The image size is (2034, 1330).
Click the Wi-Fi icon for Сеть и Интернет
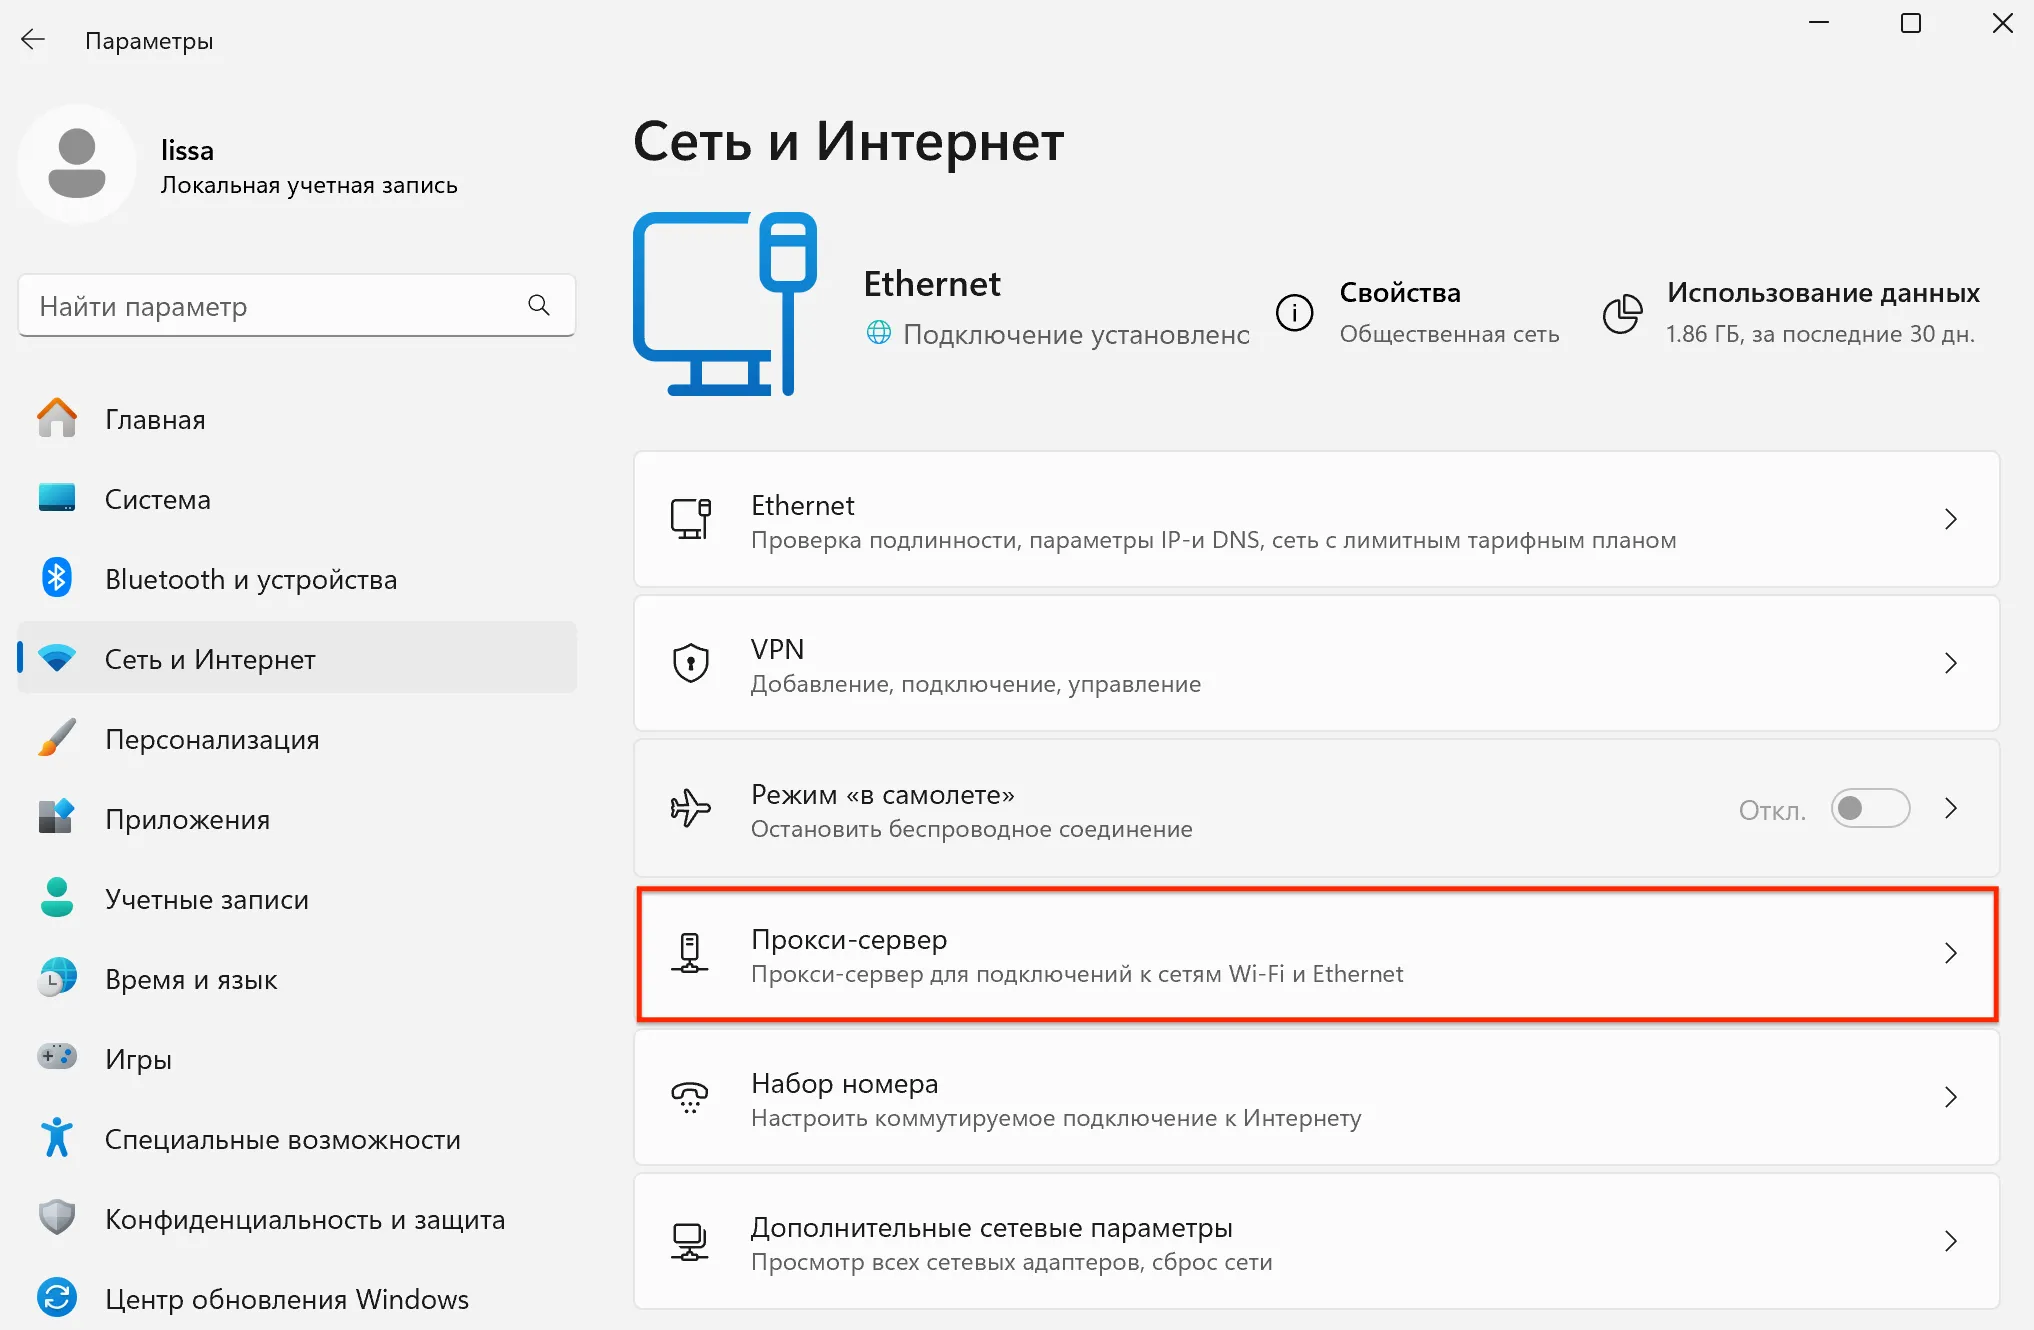click(x=57, y=658)
